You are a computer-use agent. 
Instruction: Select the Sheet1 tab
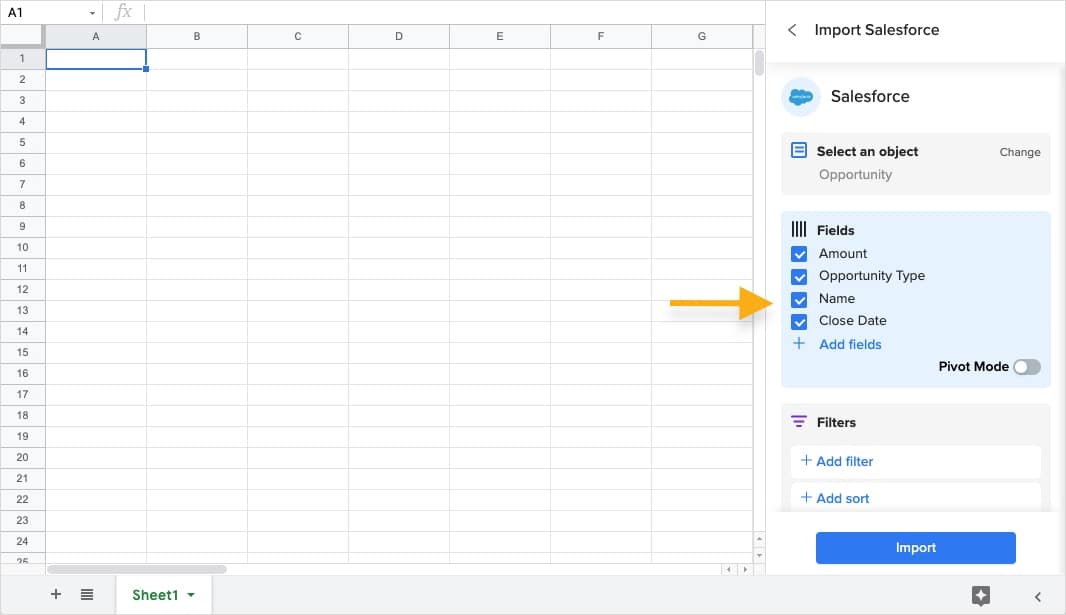click(154, 595)
